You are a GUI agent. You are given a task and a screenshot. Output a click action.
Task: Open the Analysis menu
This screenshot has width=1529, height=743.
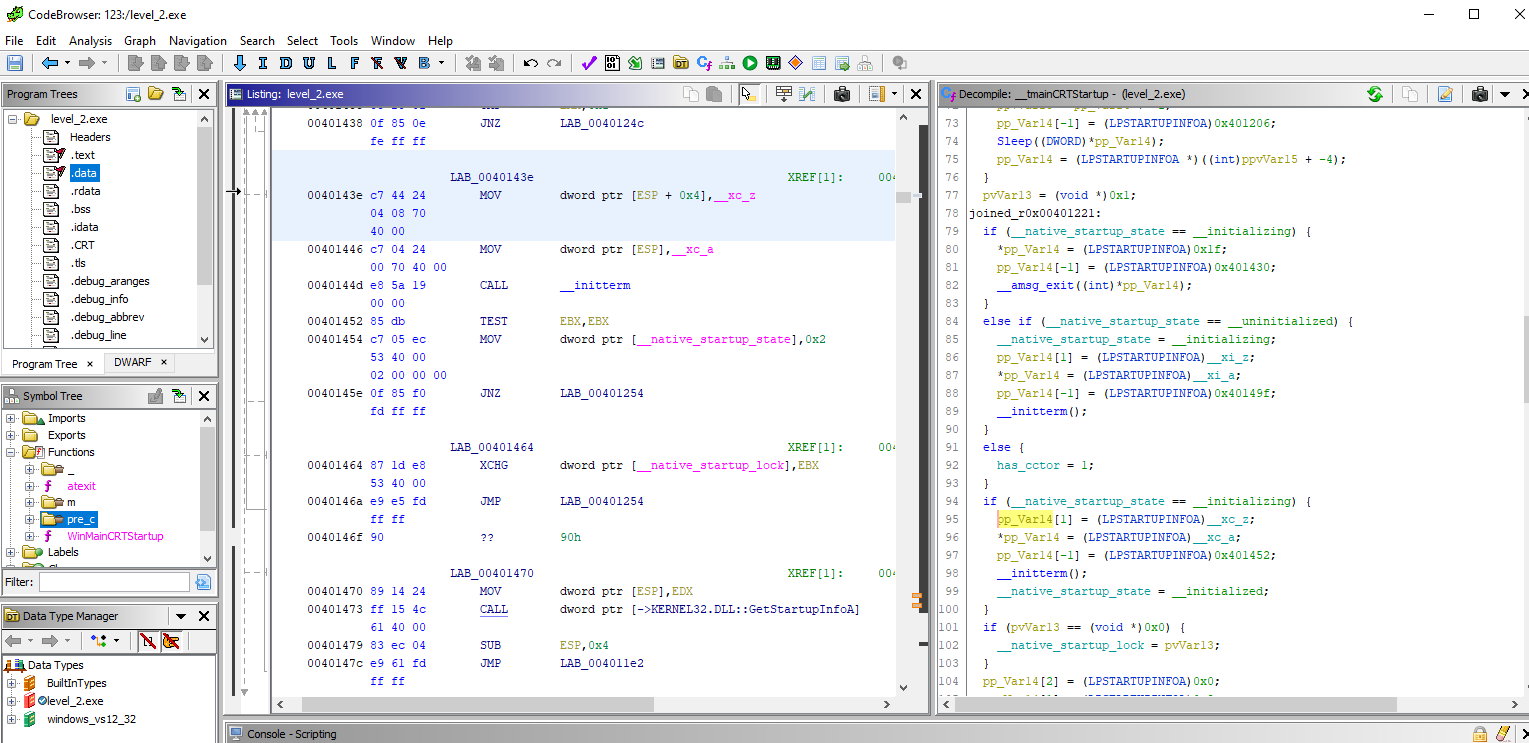(90, 41)
